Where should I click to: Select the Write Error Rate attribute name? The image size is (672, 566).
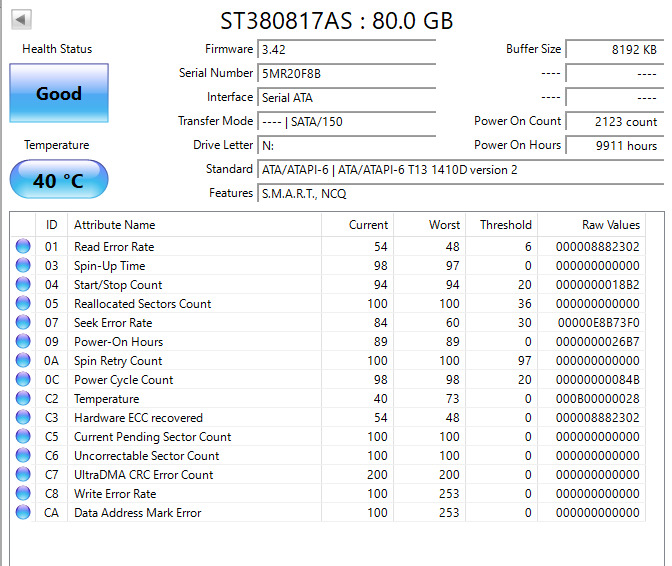[x=115, y=494]
